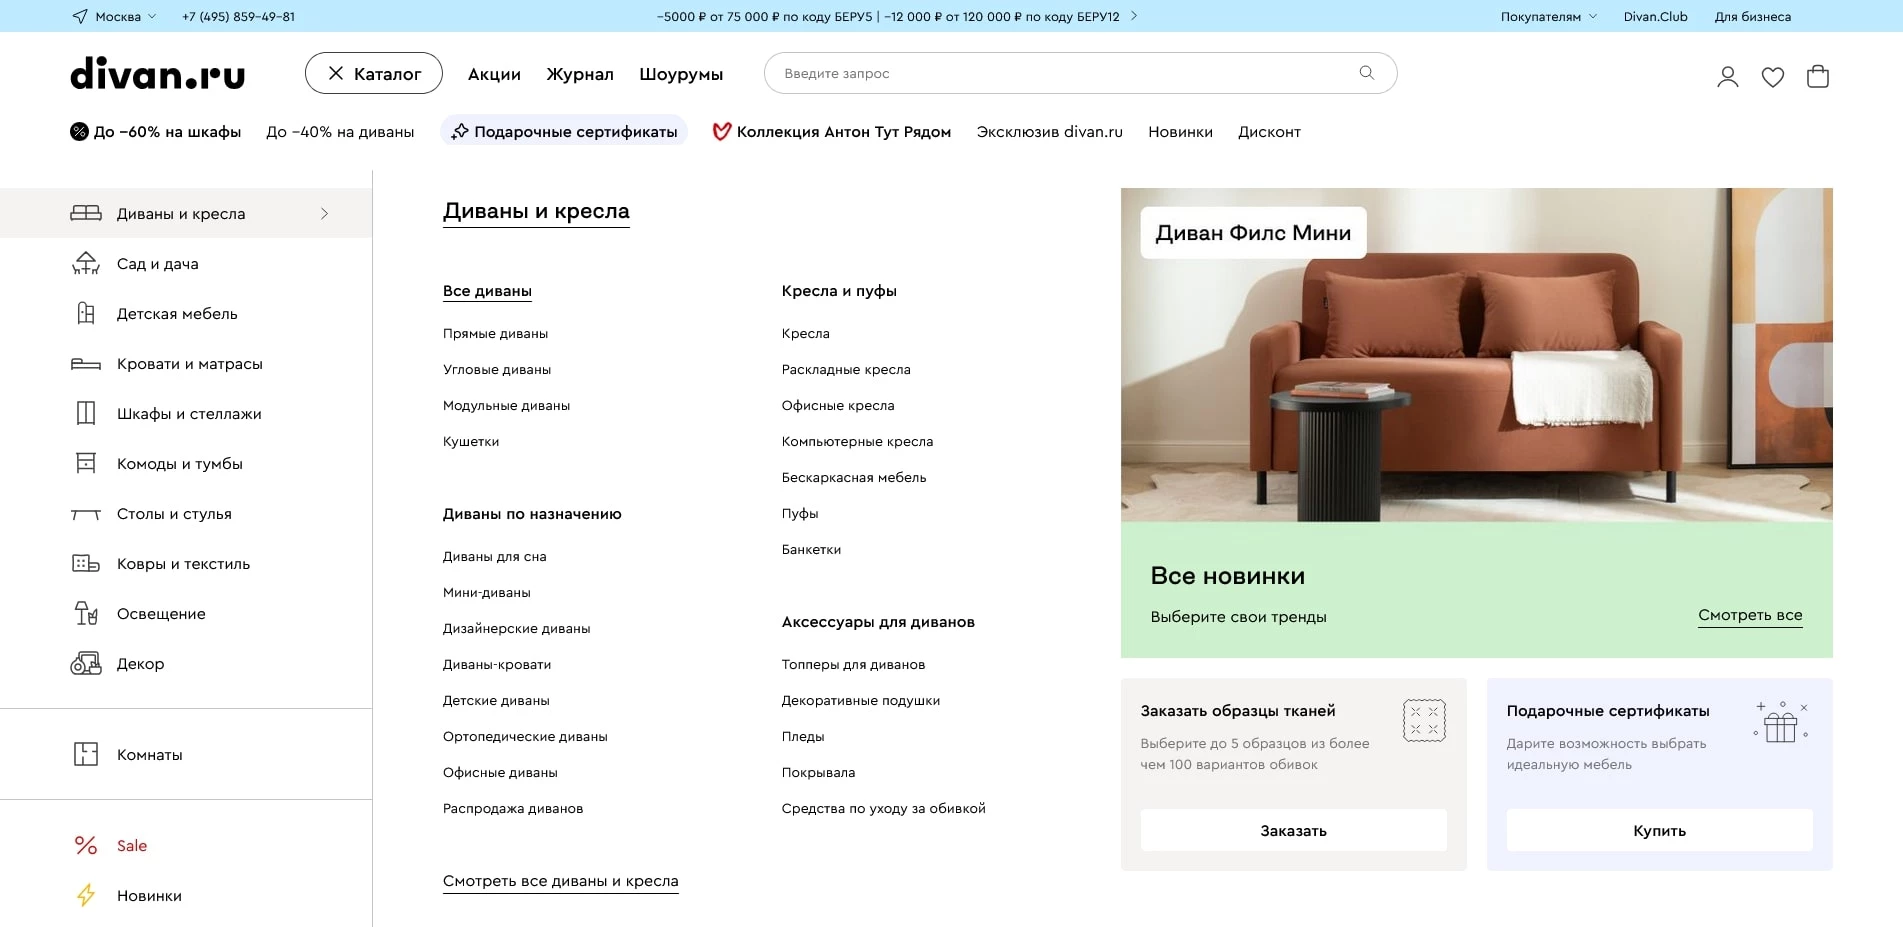Click the location pin icon near Москва
The image size is (1903, 927).
[x=79, y=16]
